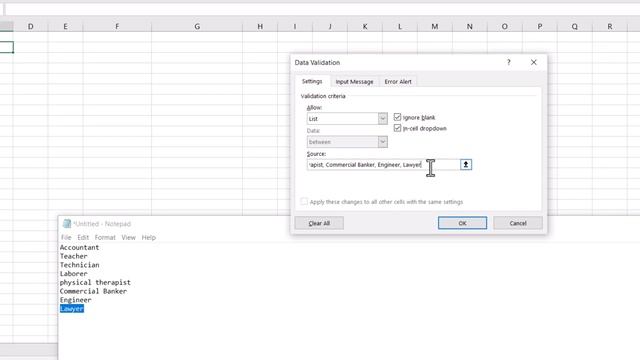Toggle the Ignore blank checkbox

[398, 117]
